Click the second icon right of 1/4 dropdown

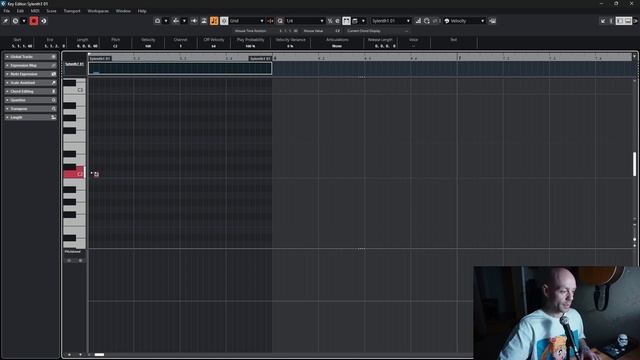337,21
